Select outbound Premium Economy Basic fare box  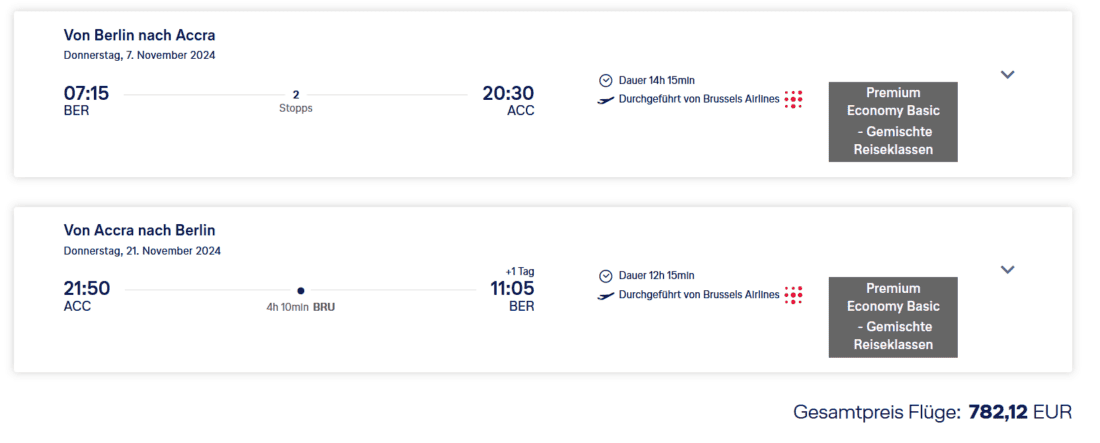[x=893, y=121]
